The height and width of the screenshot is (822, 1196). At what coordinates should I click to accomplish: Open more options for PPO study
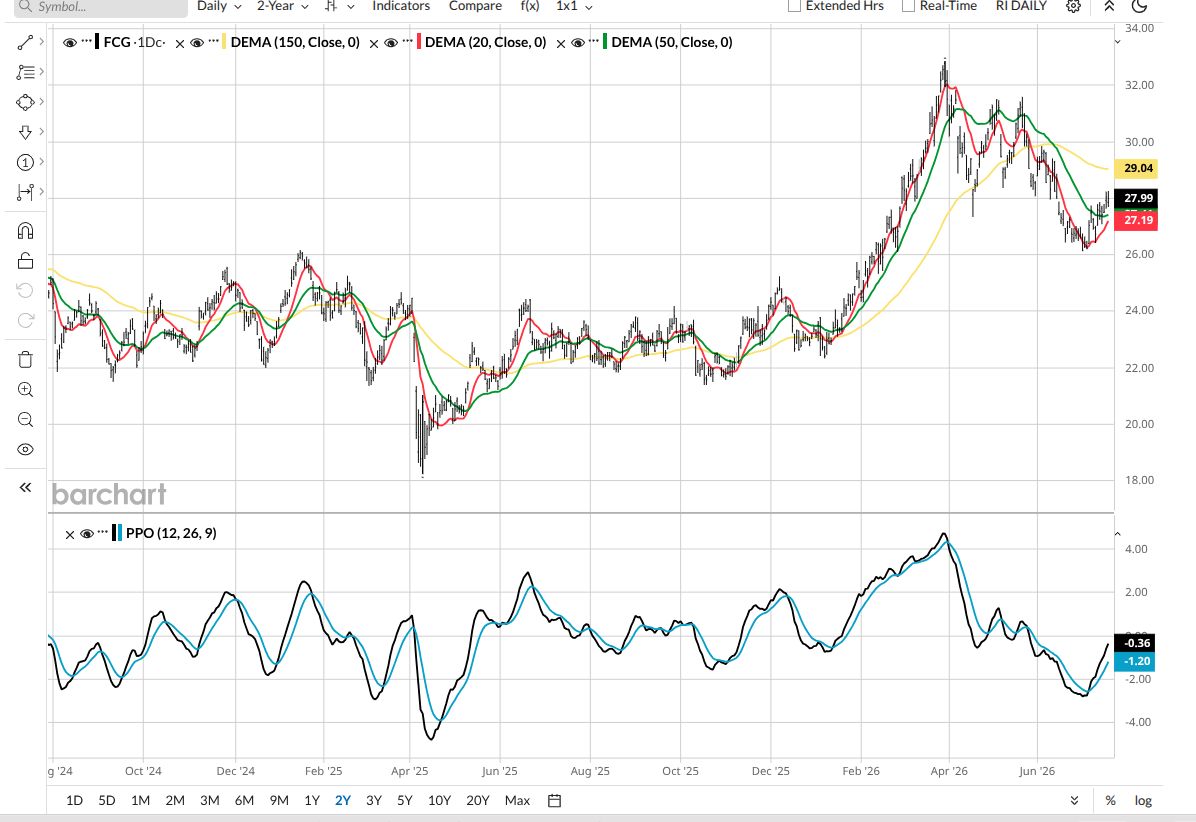(x=103, y=532)
